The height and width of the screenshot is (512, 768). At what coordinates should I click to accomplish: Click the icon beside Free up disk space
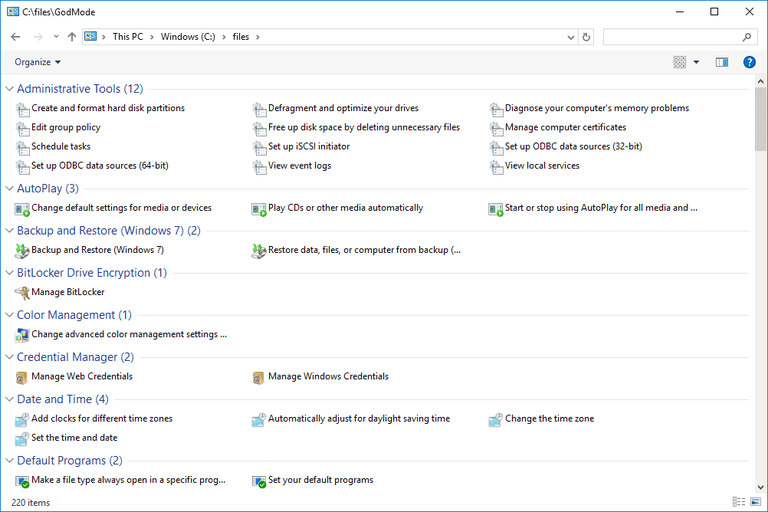coord(259,128)
